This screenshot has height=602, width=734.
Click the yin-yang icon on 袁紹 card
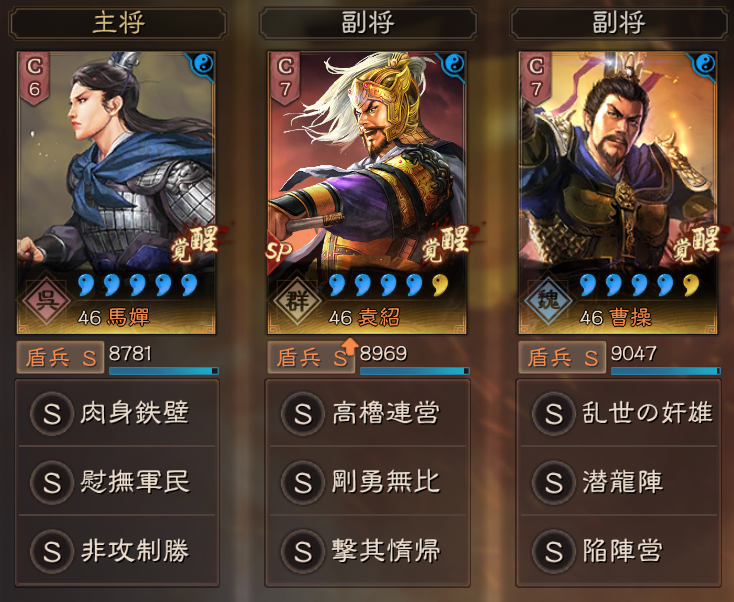tap(454, 63)
